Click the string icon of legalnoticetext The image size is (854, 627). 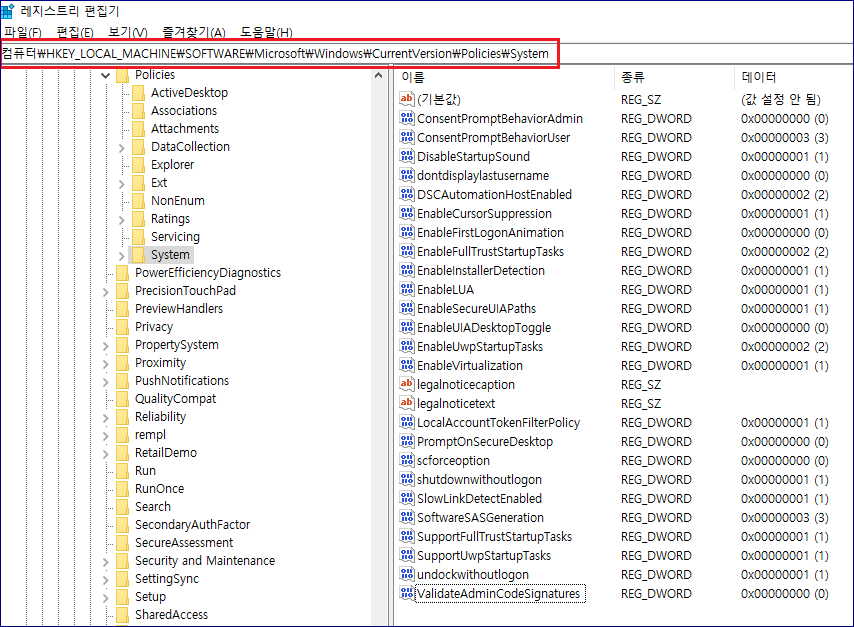[x=407, y=404]
